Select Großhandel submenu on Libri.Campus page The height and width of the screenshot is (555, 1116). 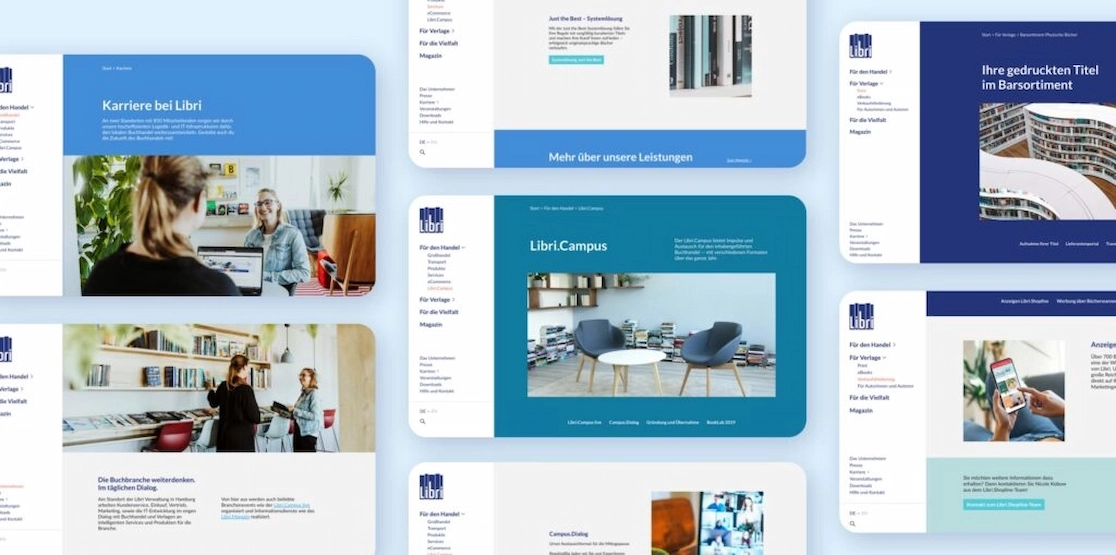(437, 255)
